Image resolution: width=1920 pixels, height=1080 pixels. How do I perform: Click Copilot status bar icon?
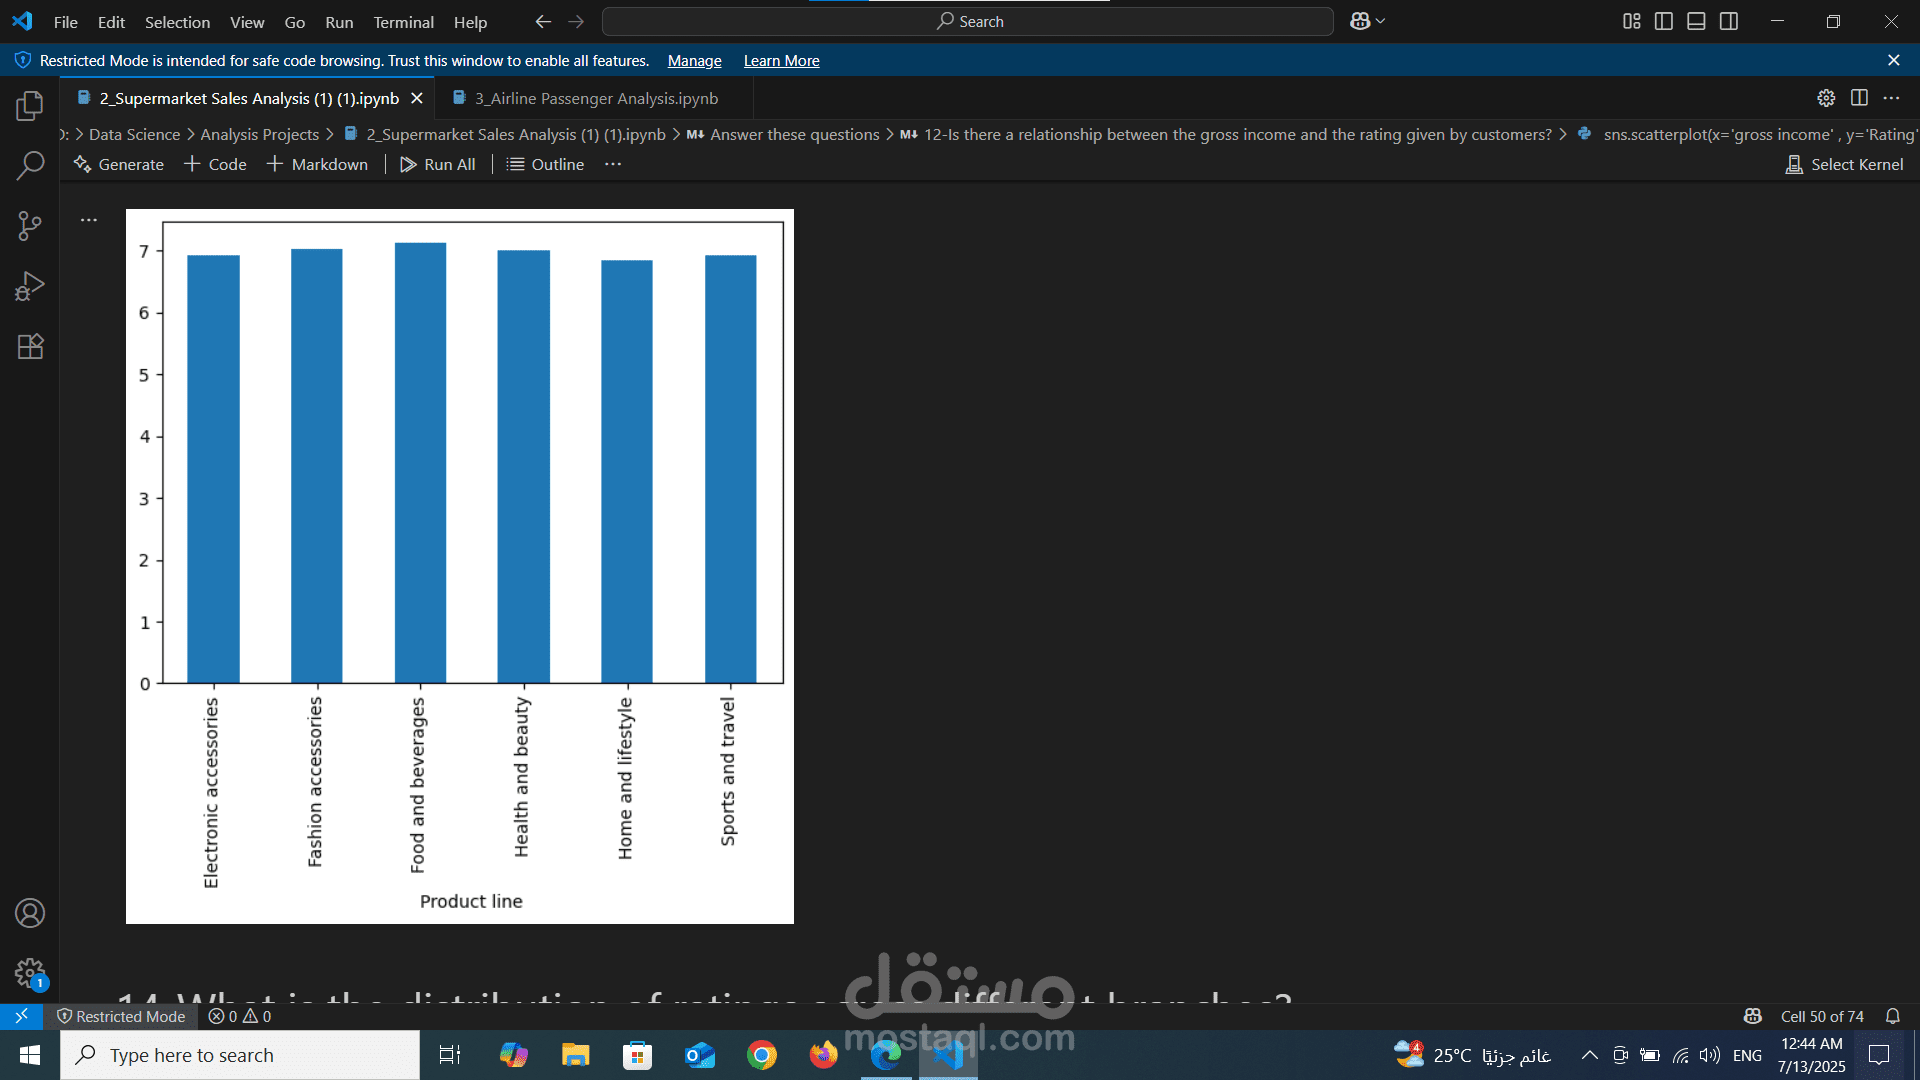coord(1753,1016)
